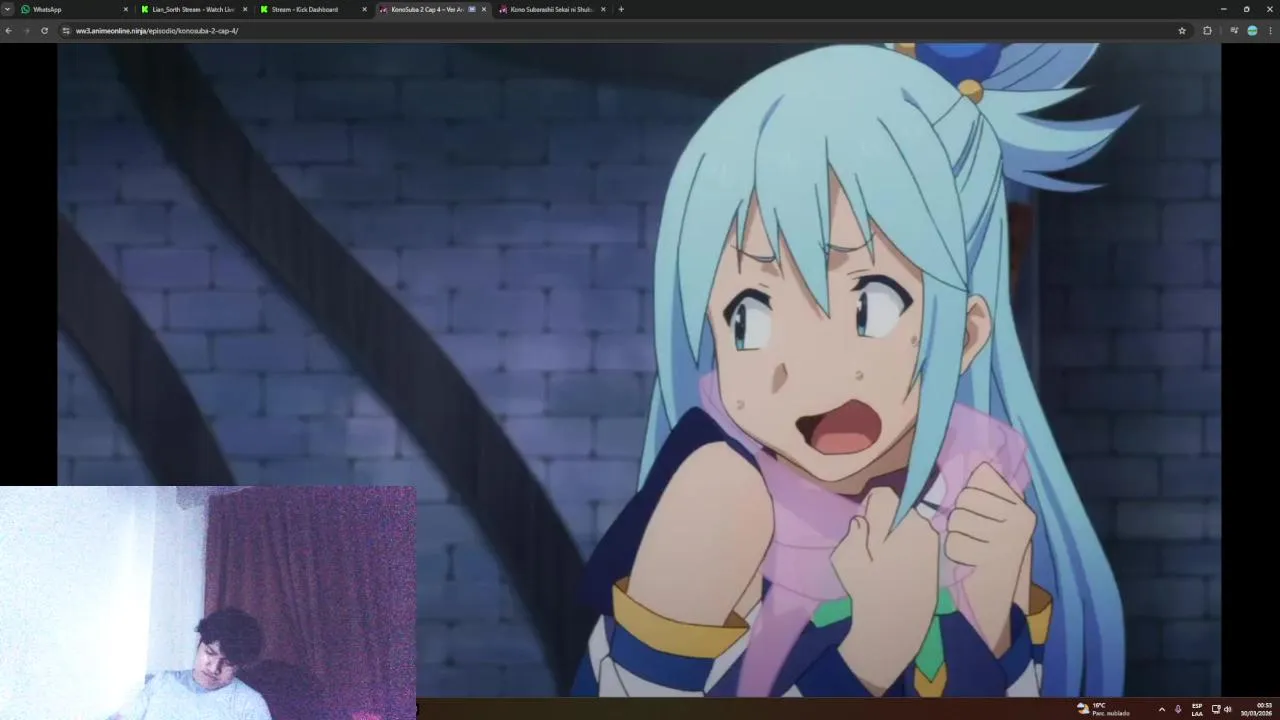
Task: Open the network status icon in tray
Action: click(x=1216, y=709)
